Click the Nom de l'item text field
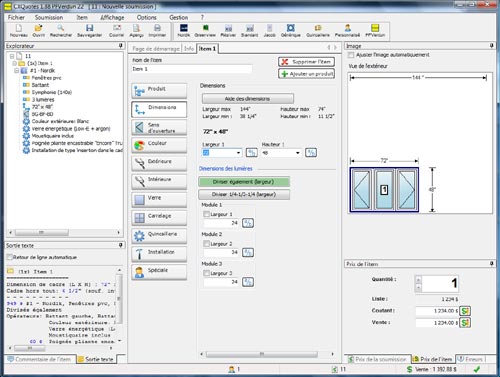The height and width of the screenshot is (377, 500). click(192, 69)
